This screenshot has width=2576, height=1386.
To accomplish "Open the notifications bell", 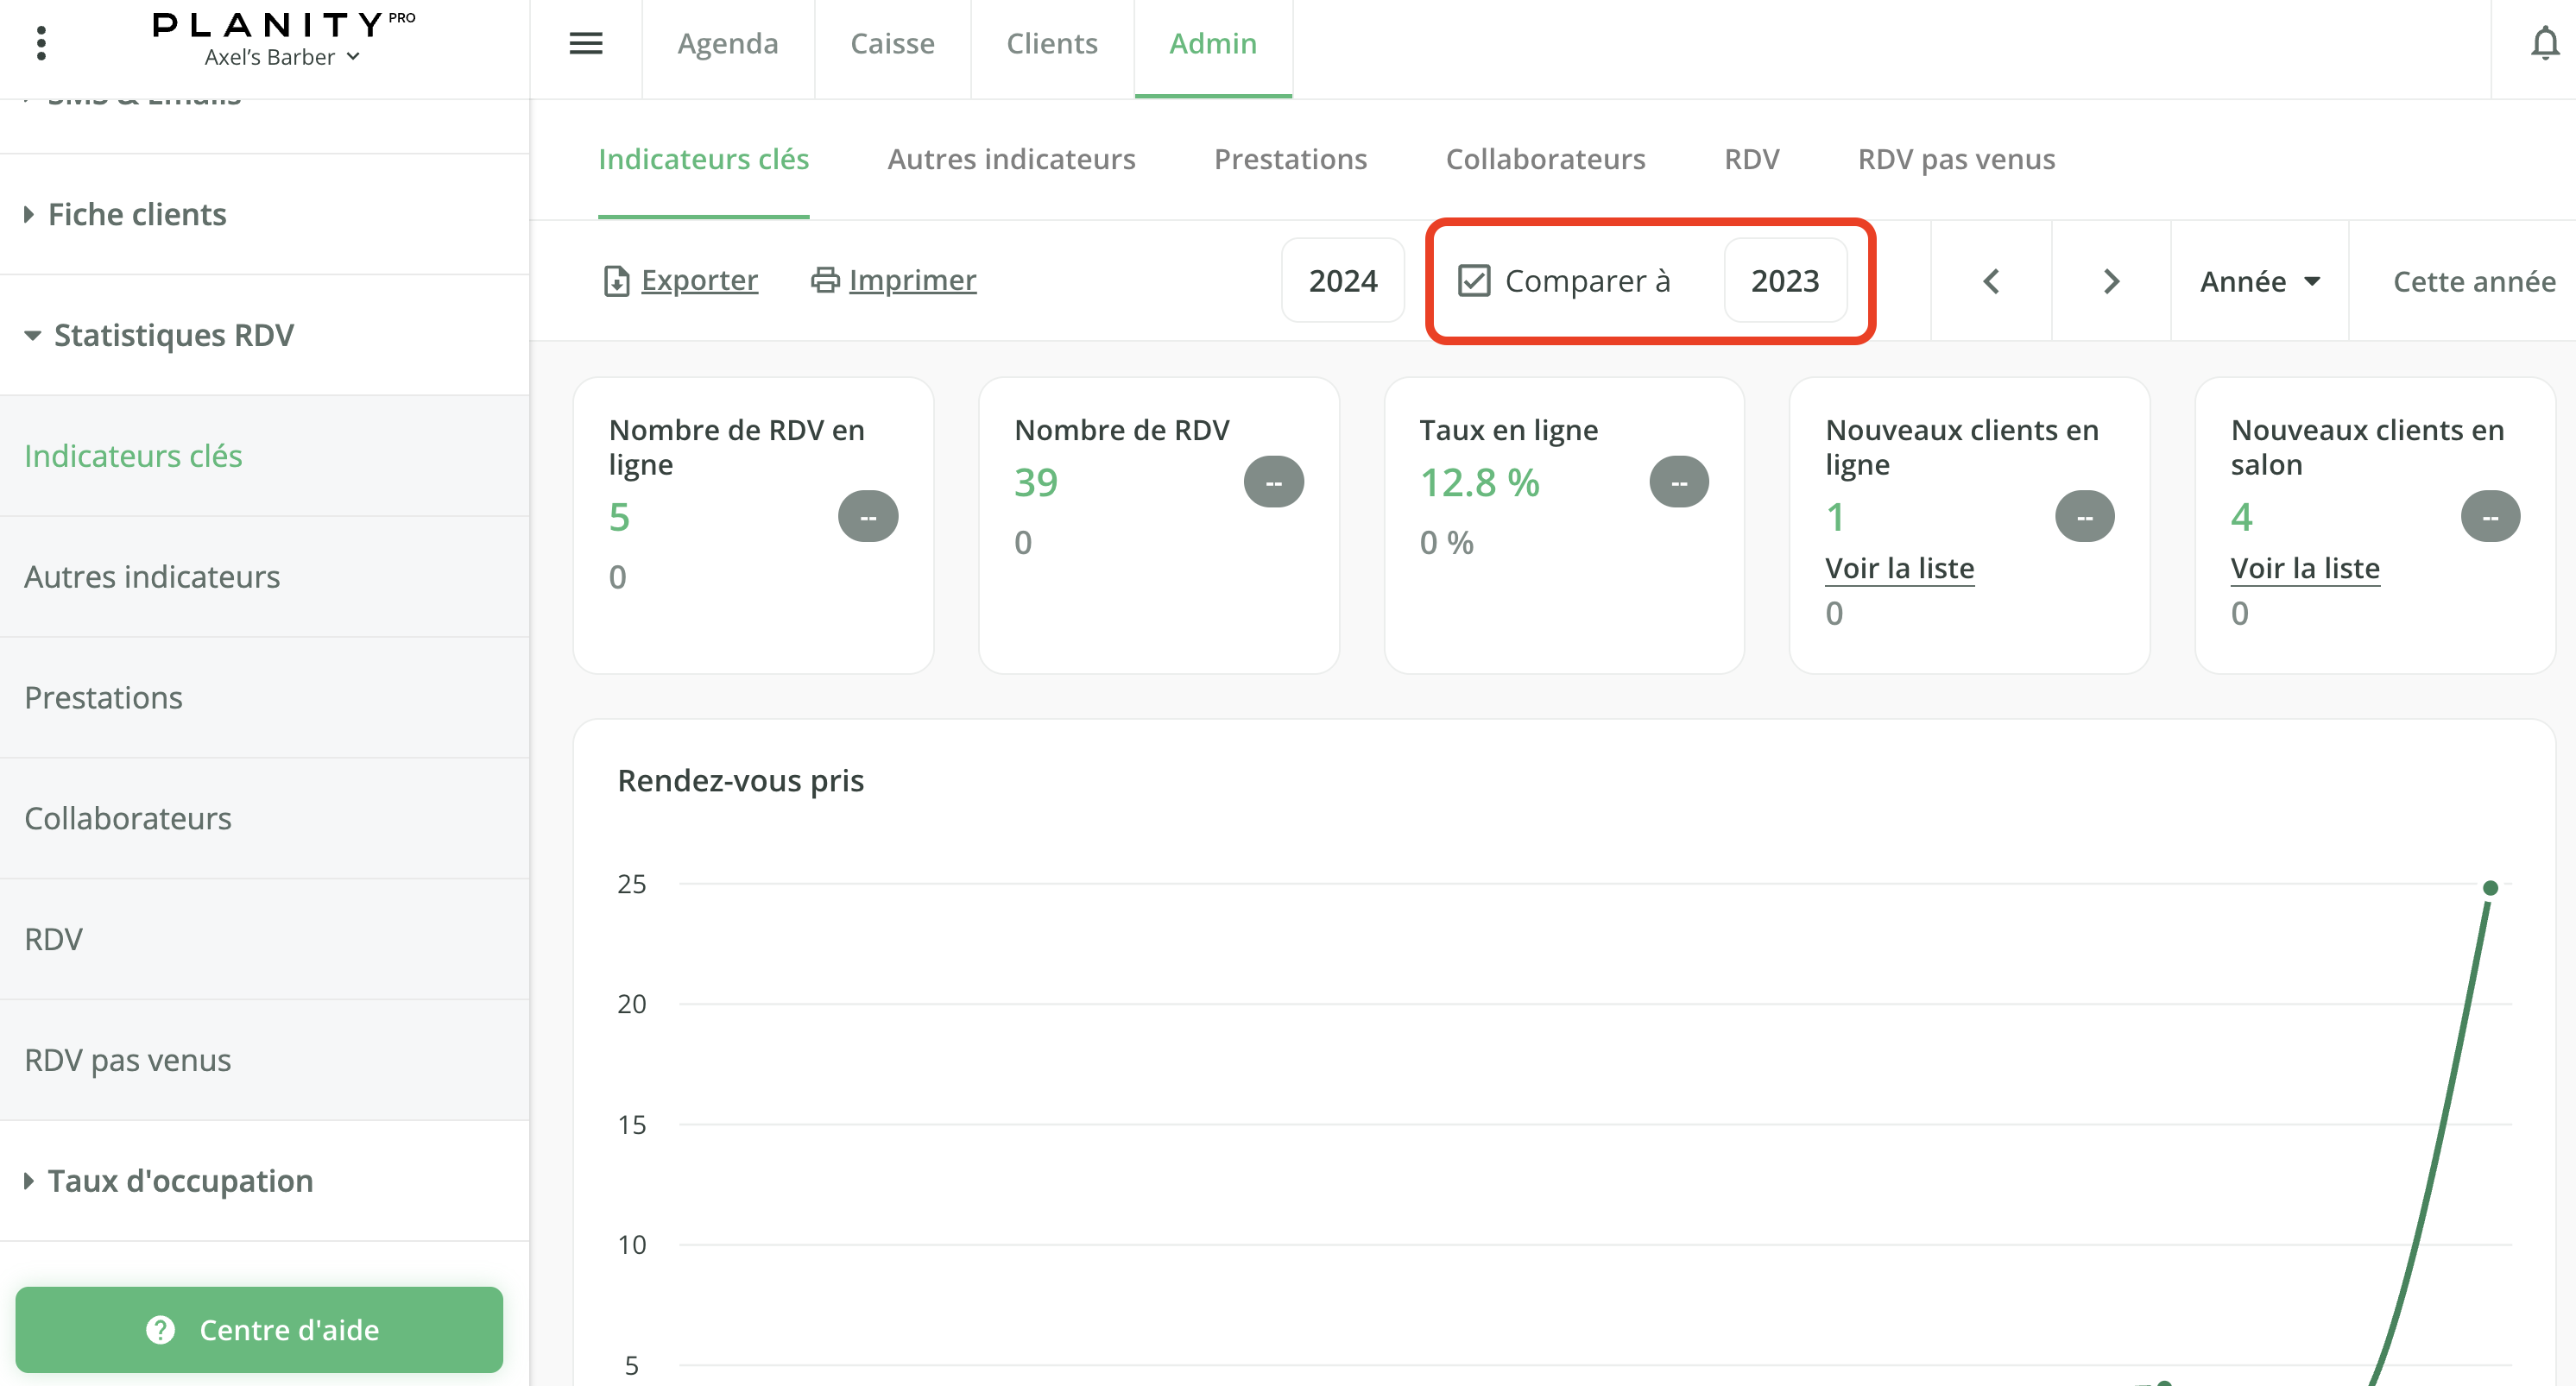I will tap(2544, 43).
